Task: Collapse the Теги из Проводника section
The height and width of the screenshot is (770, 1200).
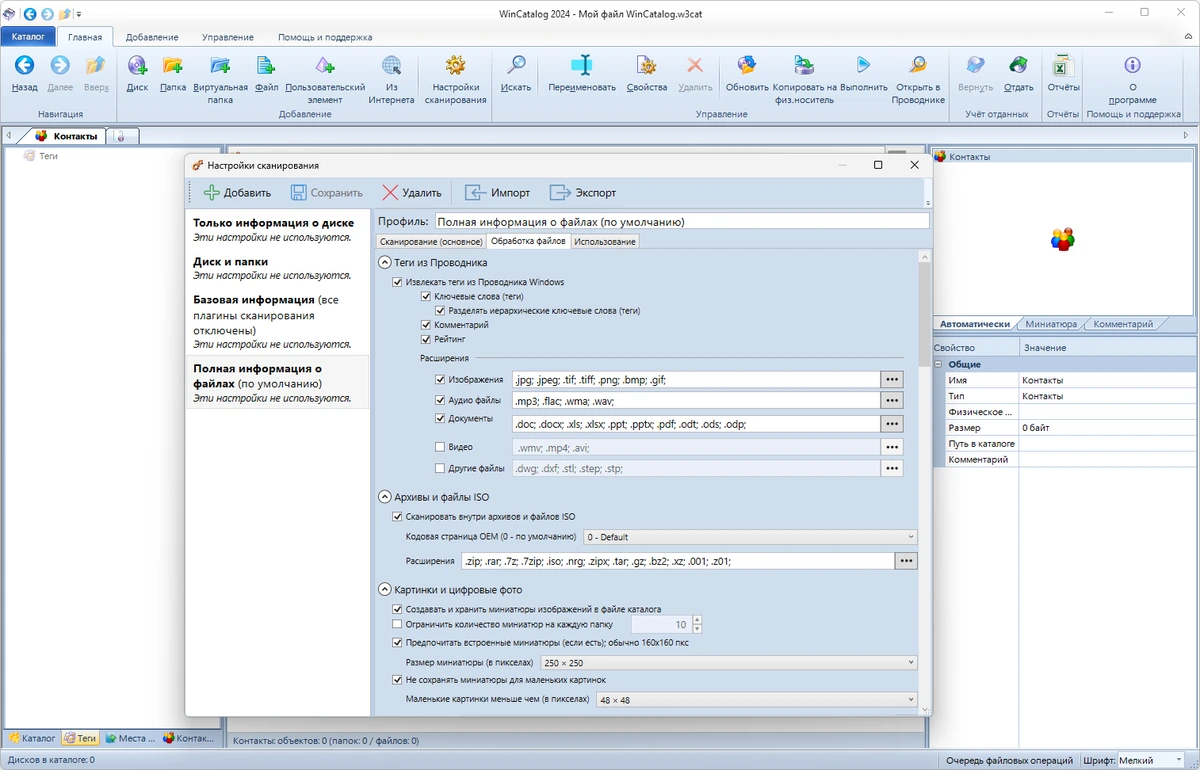Action: pos(385,262)
